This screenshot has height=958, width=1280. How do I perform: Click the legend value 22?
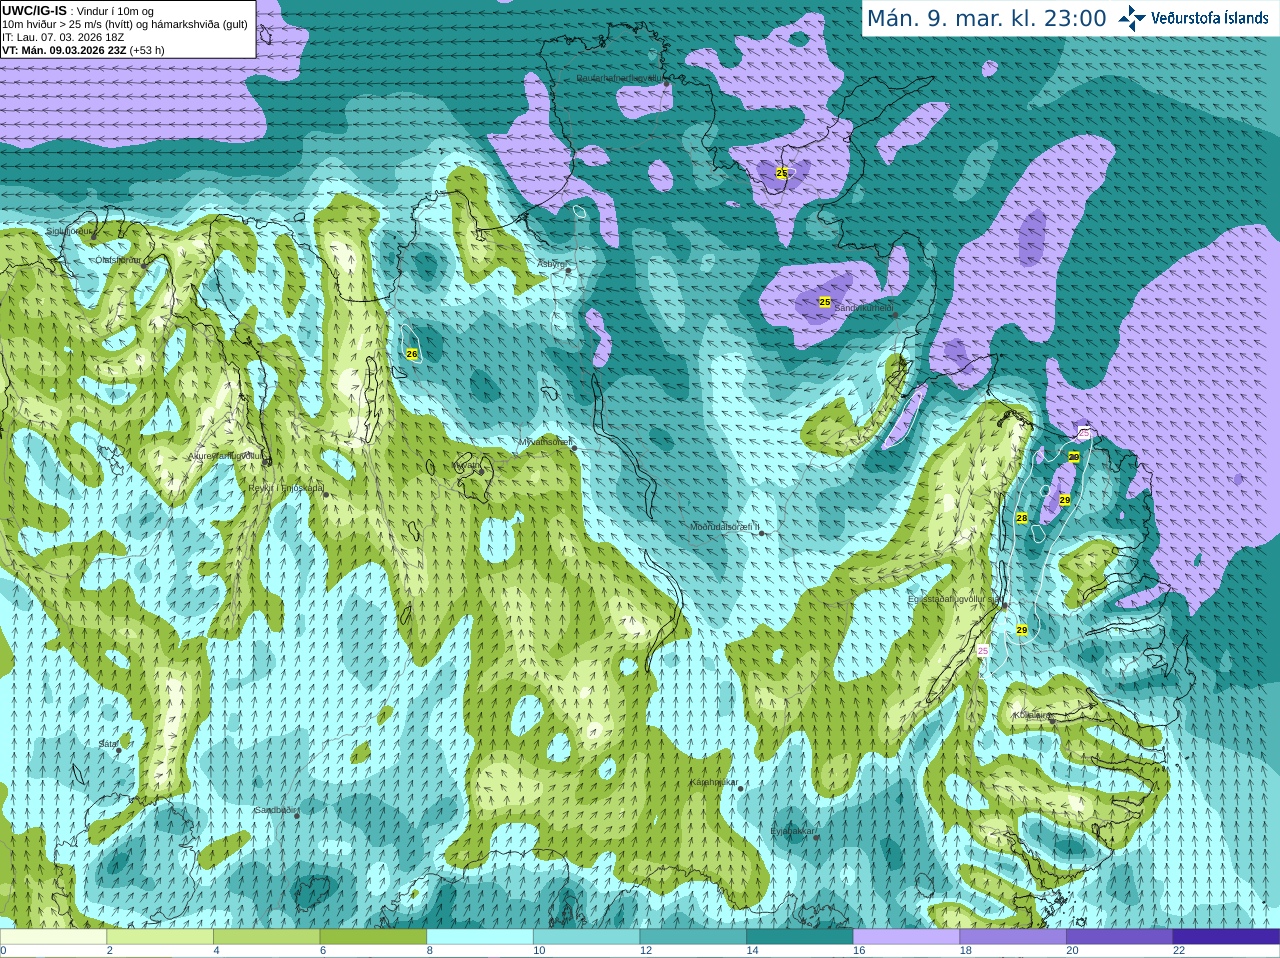[x=1179, y=951]
